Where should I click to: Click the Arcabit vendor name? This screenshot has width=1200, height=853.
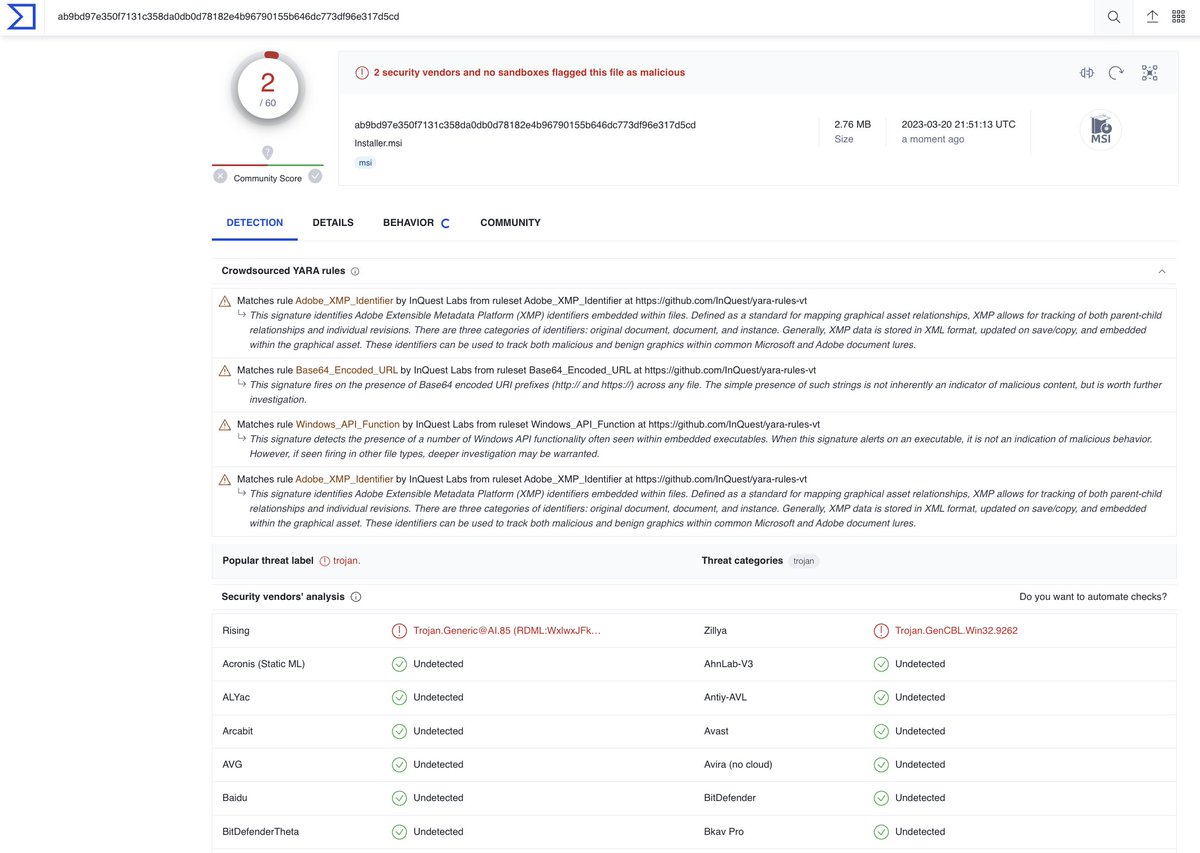click(238, 731)
